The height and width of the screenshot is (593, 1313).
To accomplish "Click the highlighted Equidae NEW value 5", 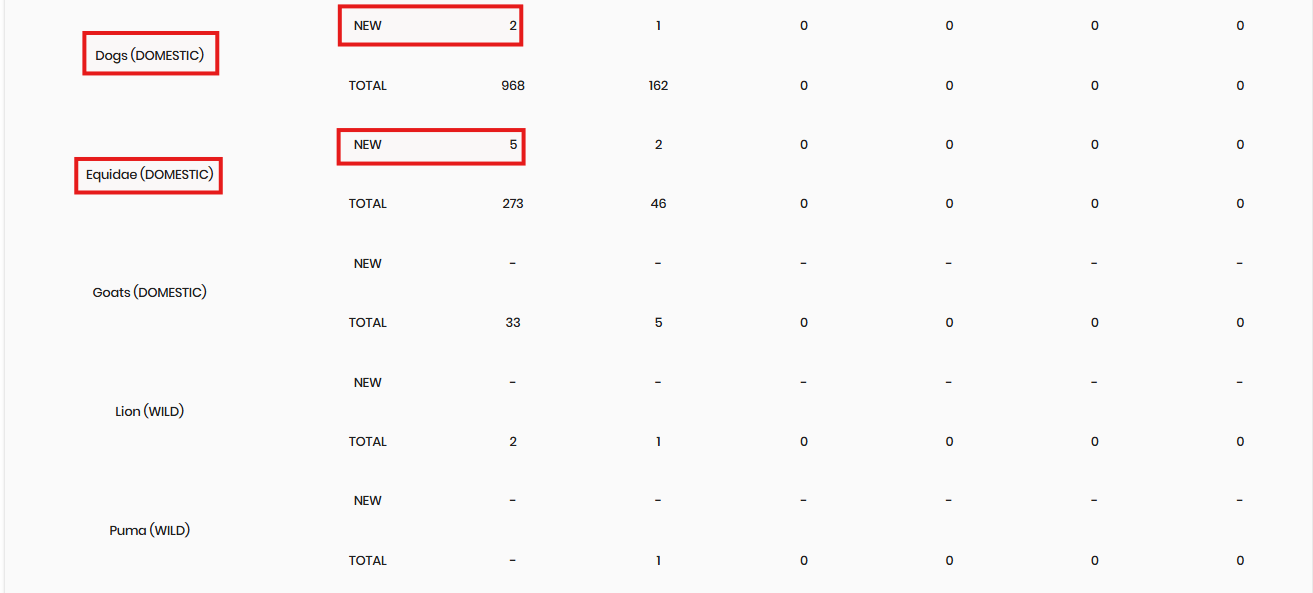I will (513, 145).
